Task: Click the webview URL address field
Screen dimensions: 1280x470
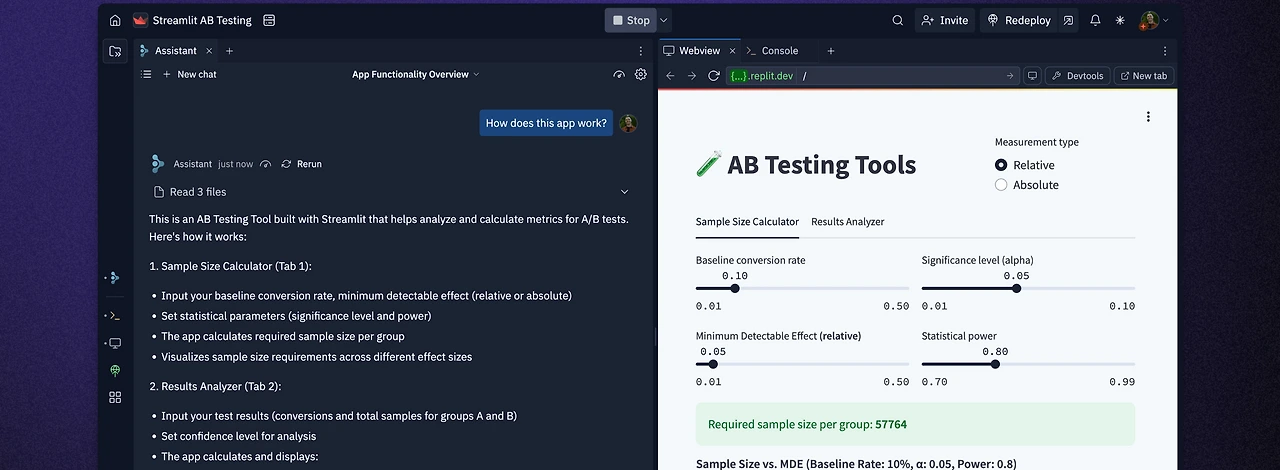Action: (x=900, y=76)
